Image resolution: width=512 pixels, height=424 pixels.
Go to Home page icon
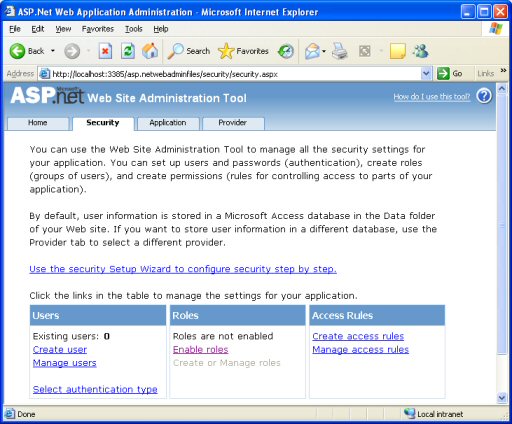(150, 51)
